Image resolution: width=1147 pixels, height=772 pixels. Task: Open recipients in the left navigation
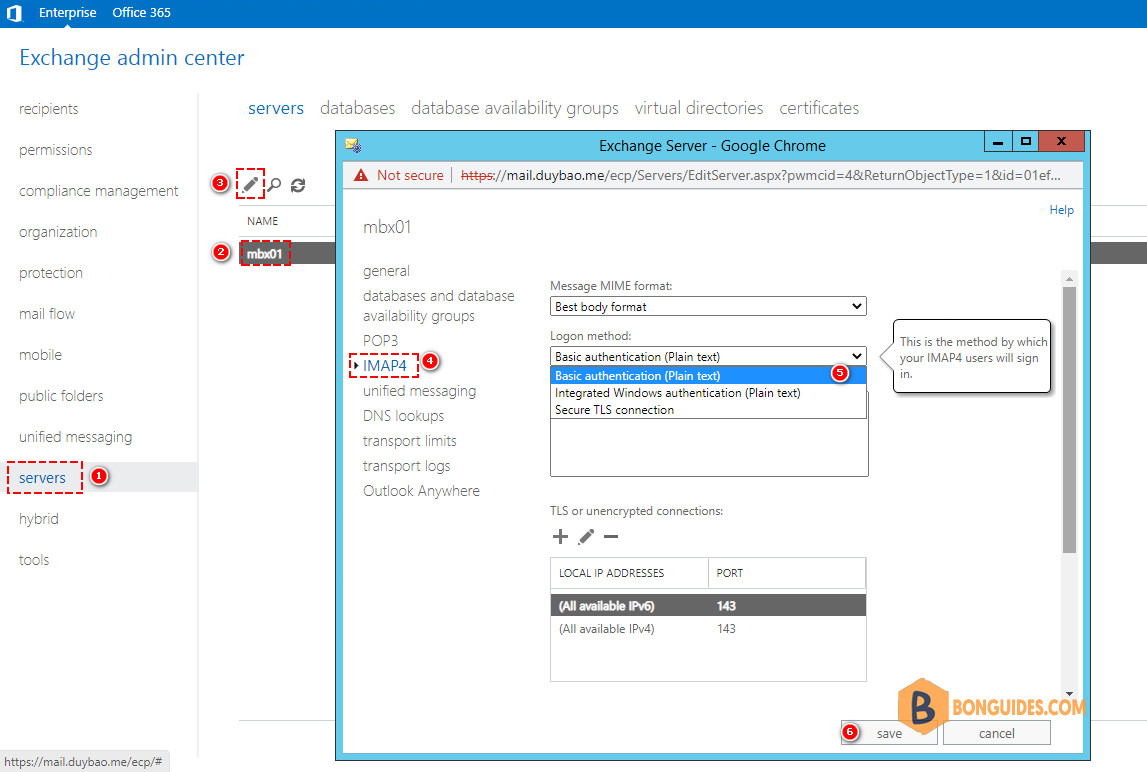[x=48, y=109]
